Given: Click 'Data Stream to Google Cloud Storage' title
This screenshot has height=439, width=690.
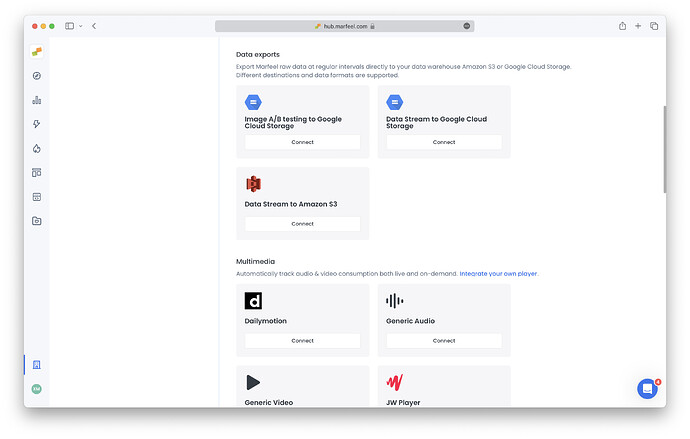Looking at the screenshot, I should click(x=437, y=122).
